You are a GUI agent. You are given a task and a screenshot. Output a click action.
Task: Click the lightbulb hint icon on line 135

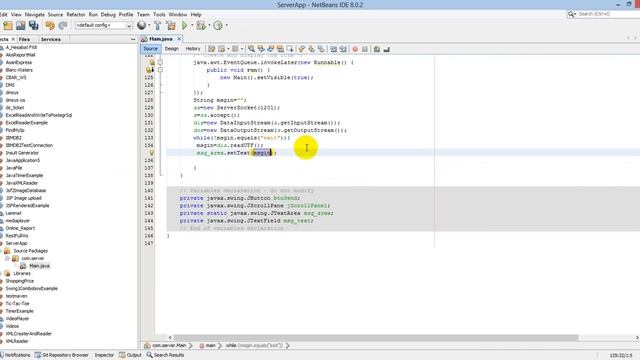151,153
